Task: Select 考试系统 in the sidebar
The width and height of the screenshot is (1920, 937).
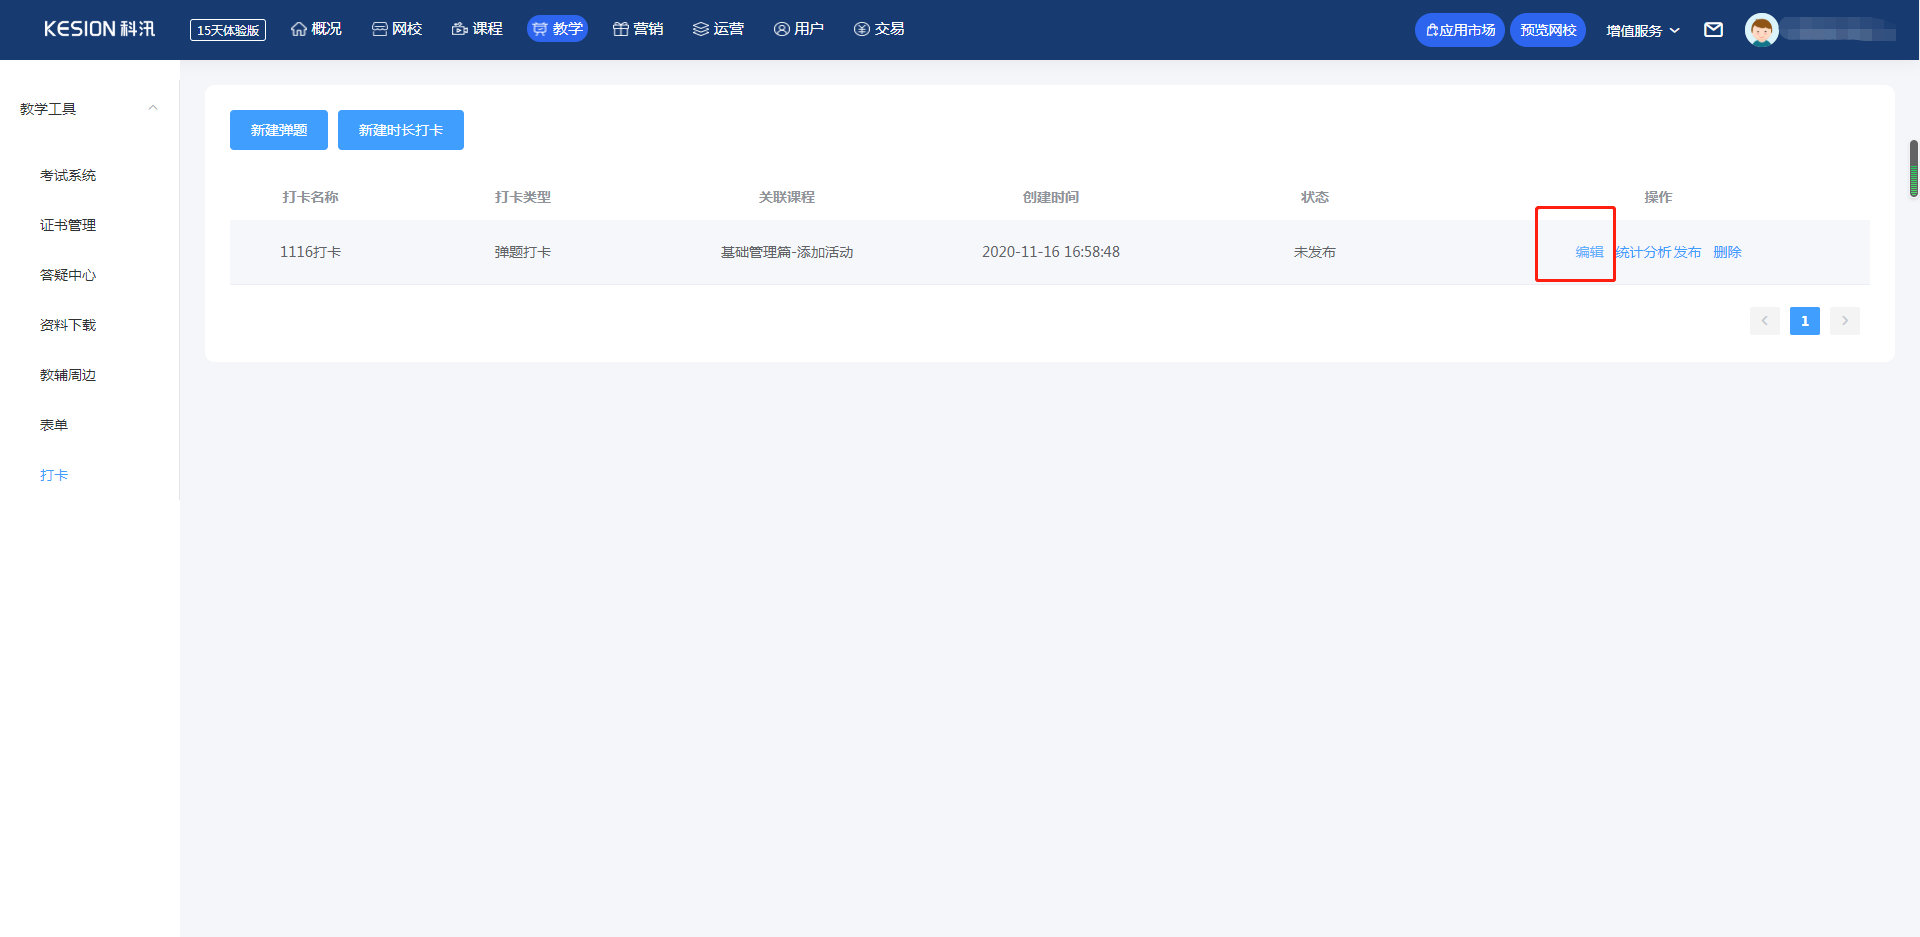Action: [68, 175]
